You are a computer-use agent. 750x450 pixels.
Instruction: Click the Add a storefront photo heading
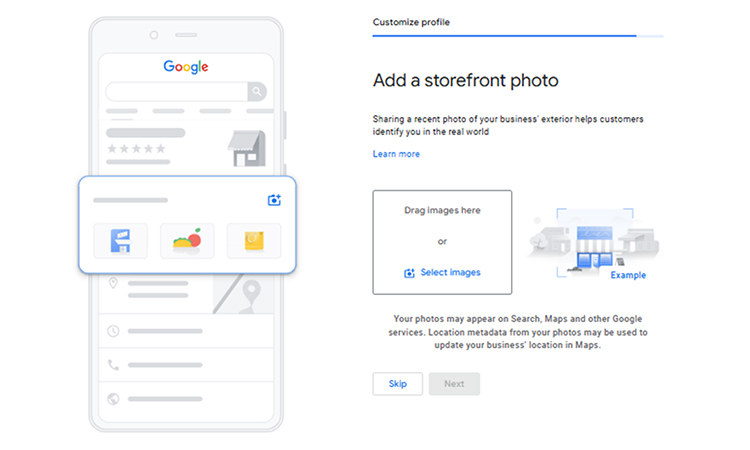coord(465,80)
